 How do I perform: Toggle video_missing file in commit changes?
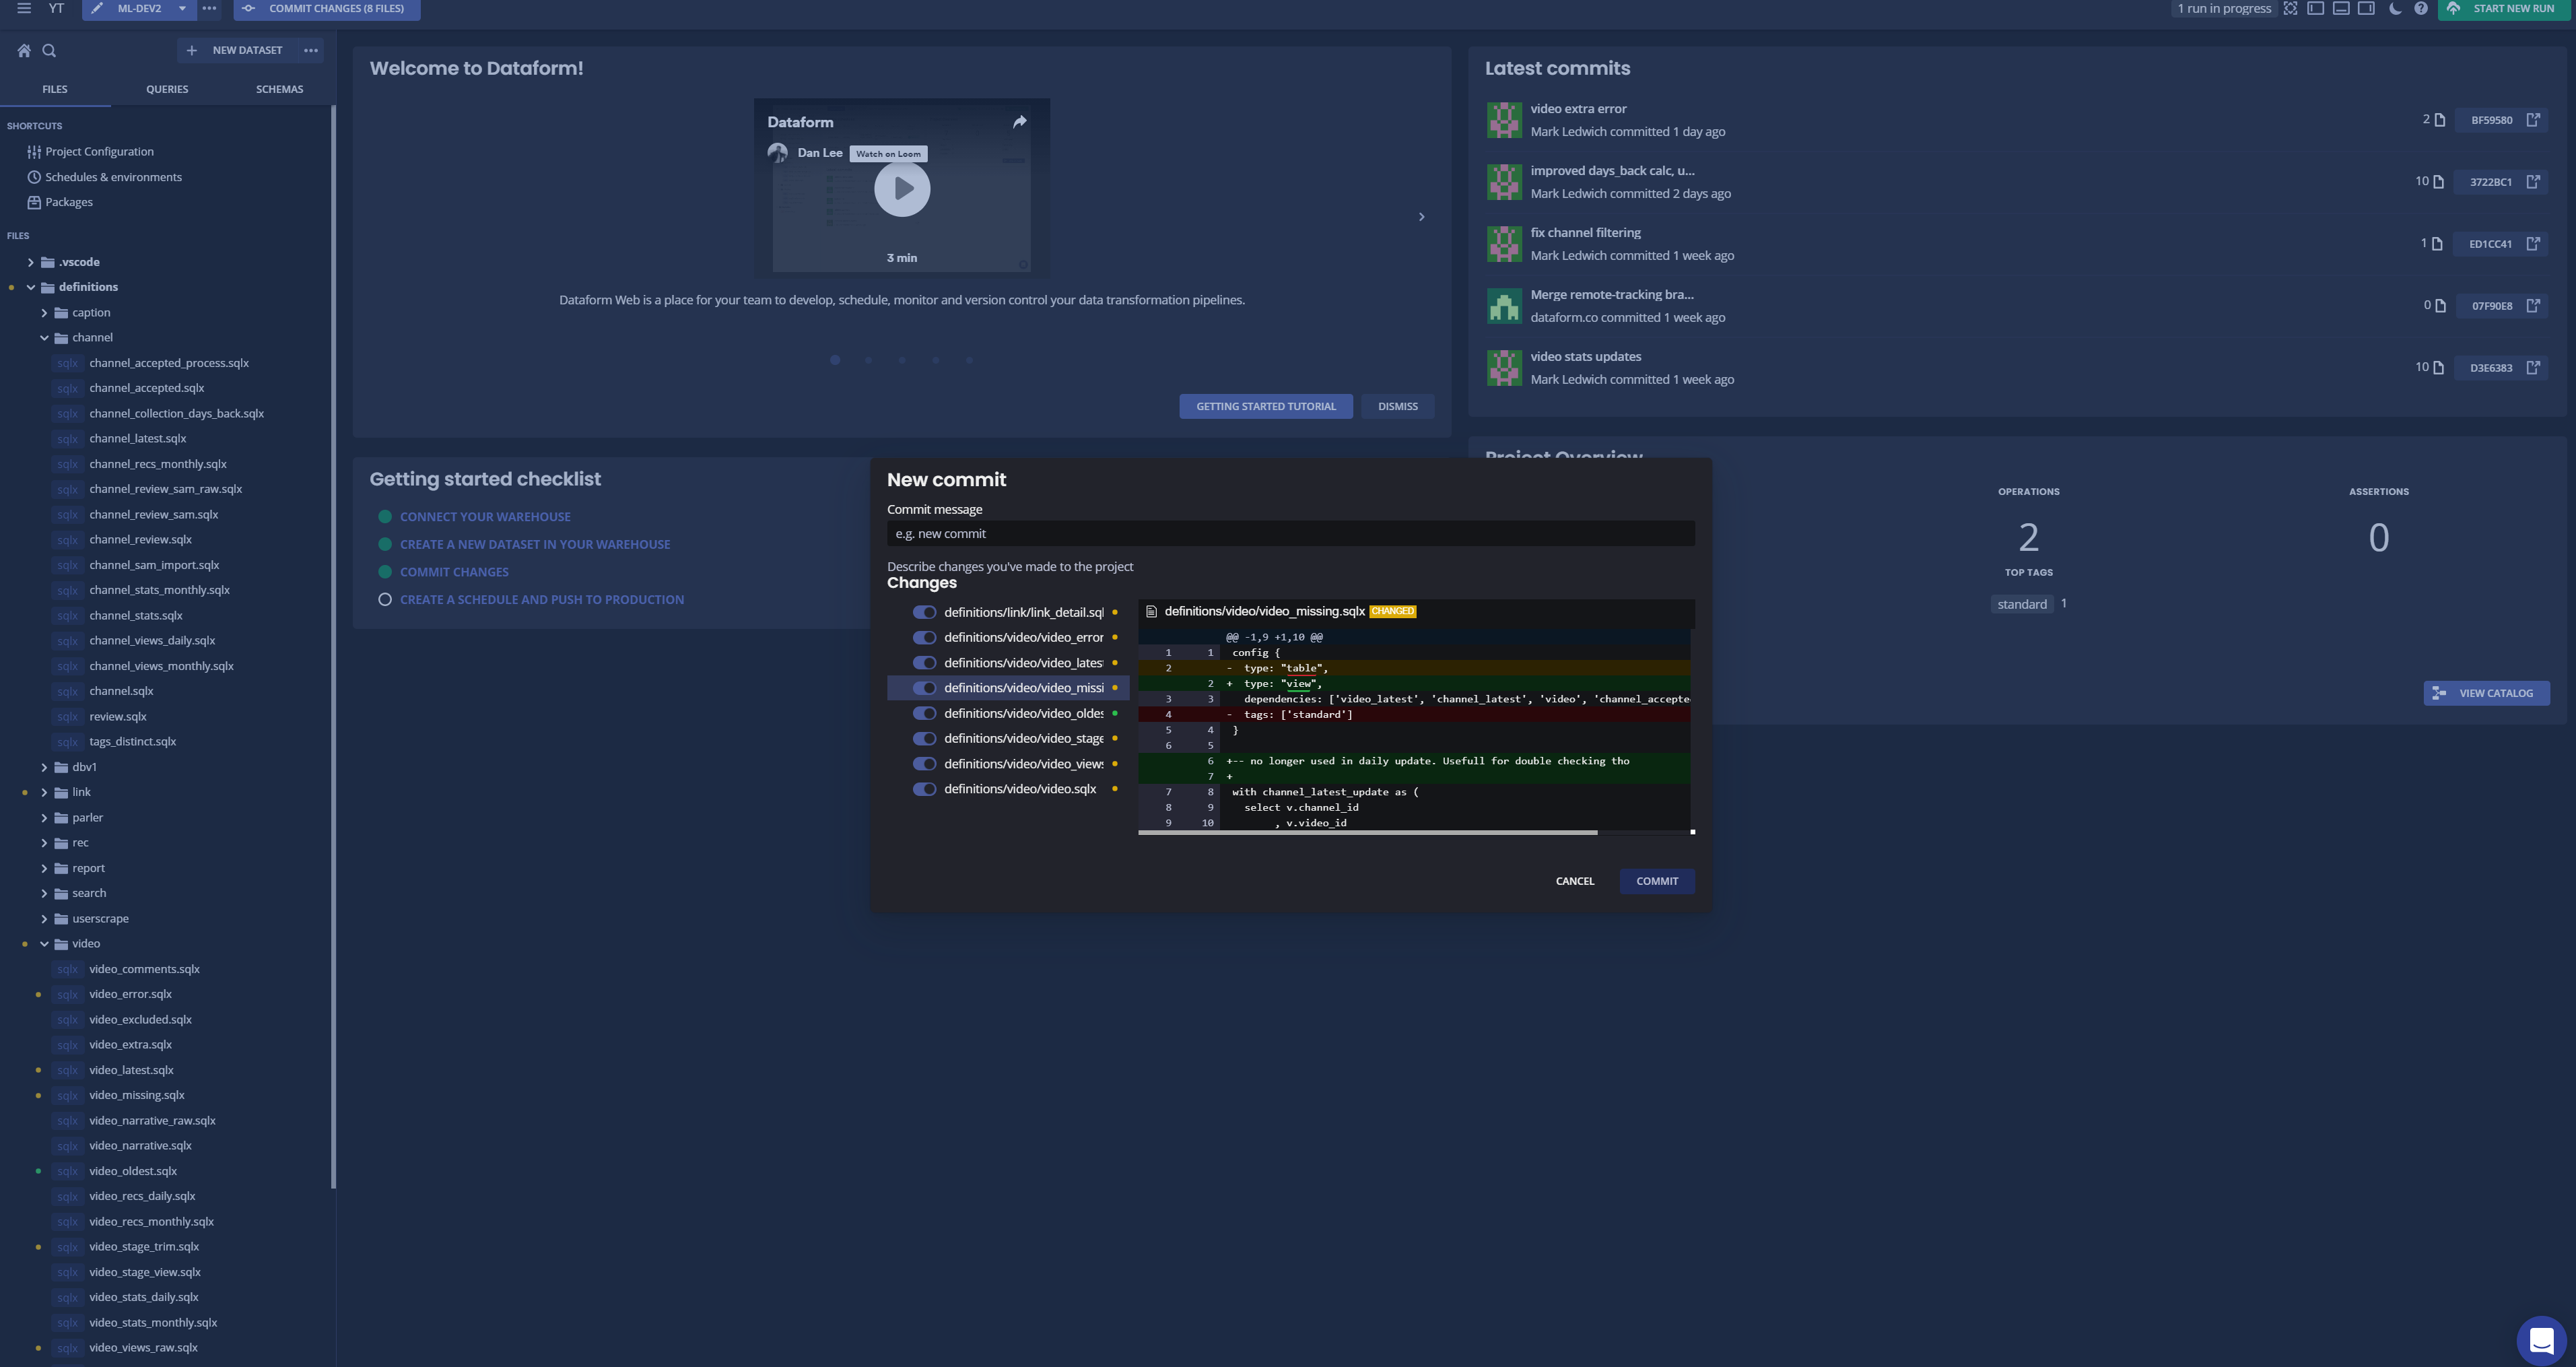pyautogui.click(x=924, y=688)
